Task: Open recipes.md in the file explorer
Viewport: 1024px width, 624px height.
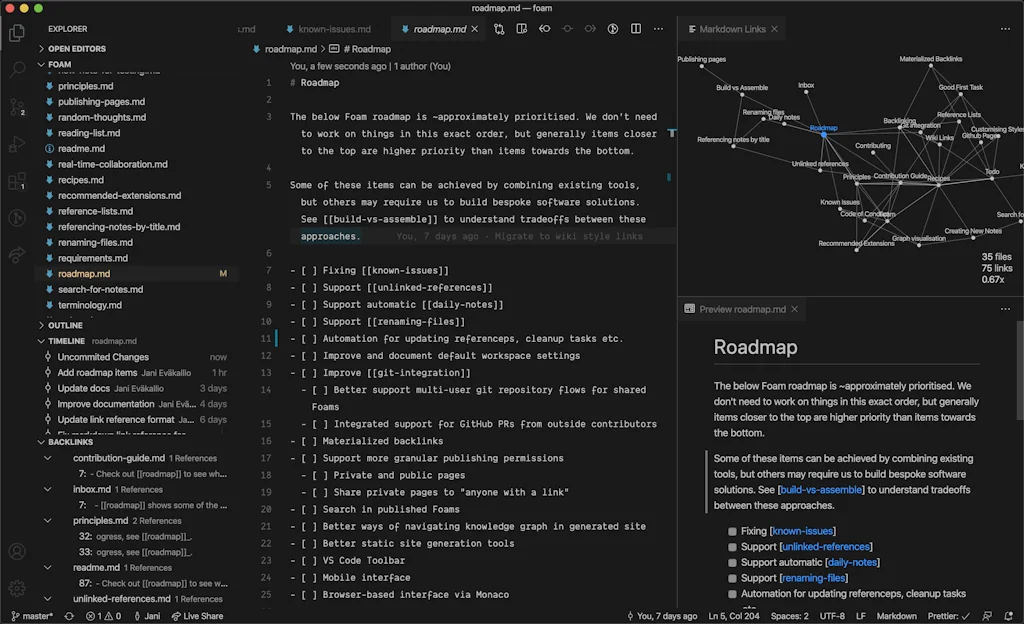Action: point(80,180)
